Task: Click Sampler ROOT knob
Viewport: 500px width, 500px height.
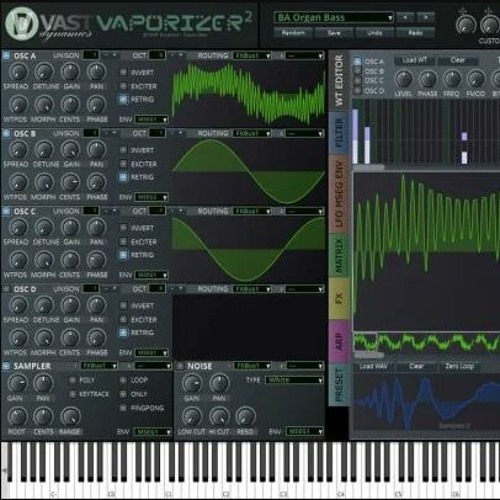Action: pyautogui.click(x=17, y=416)
